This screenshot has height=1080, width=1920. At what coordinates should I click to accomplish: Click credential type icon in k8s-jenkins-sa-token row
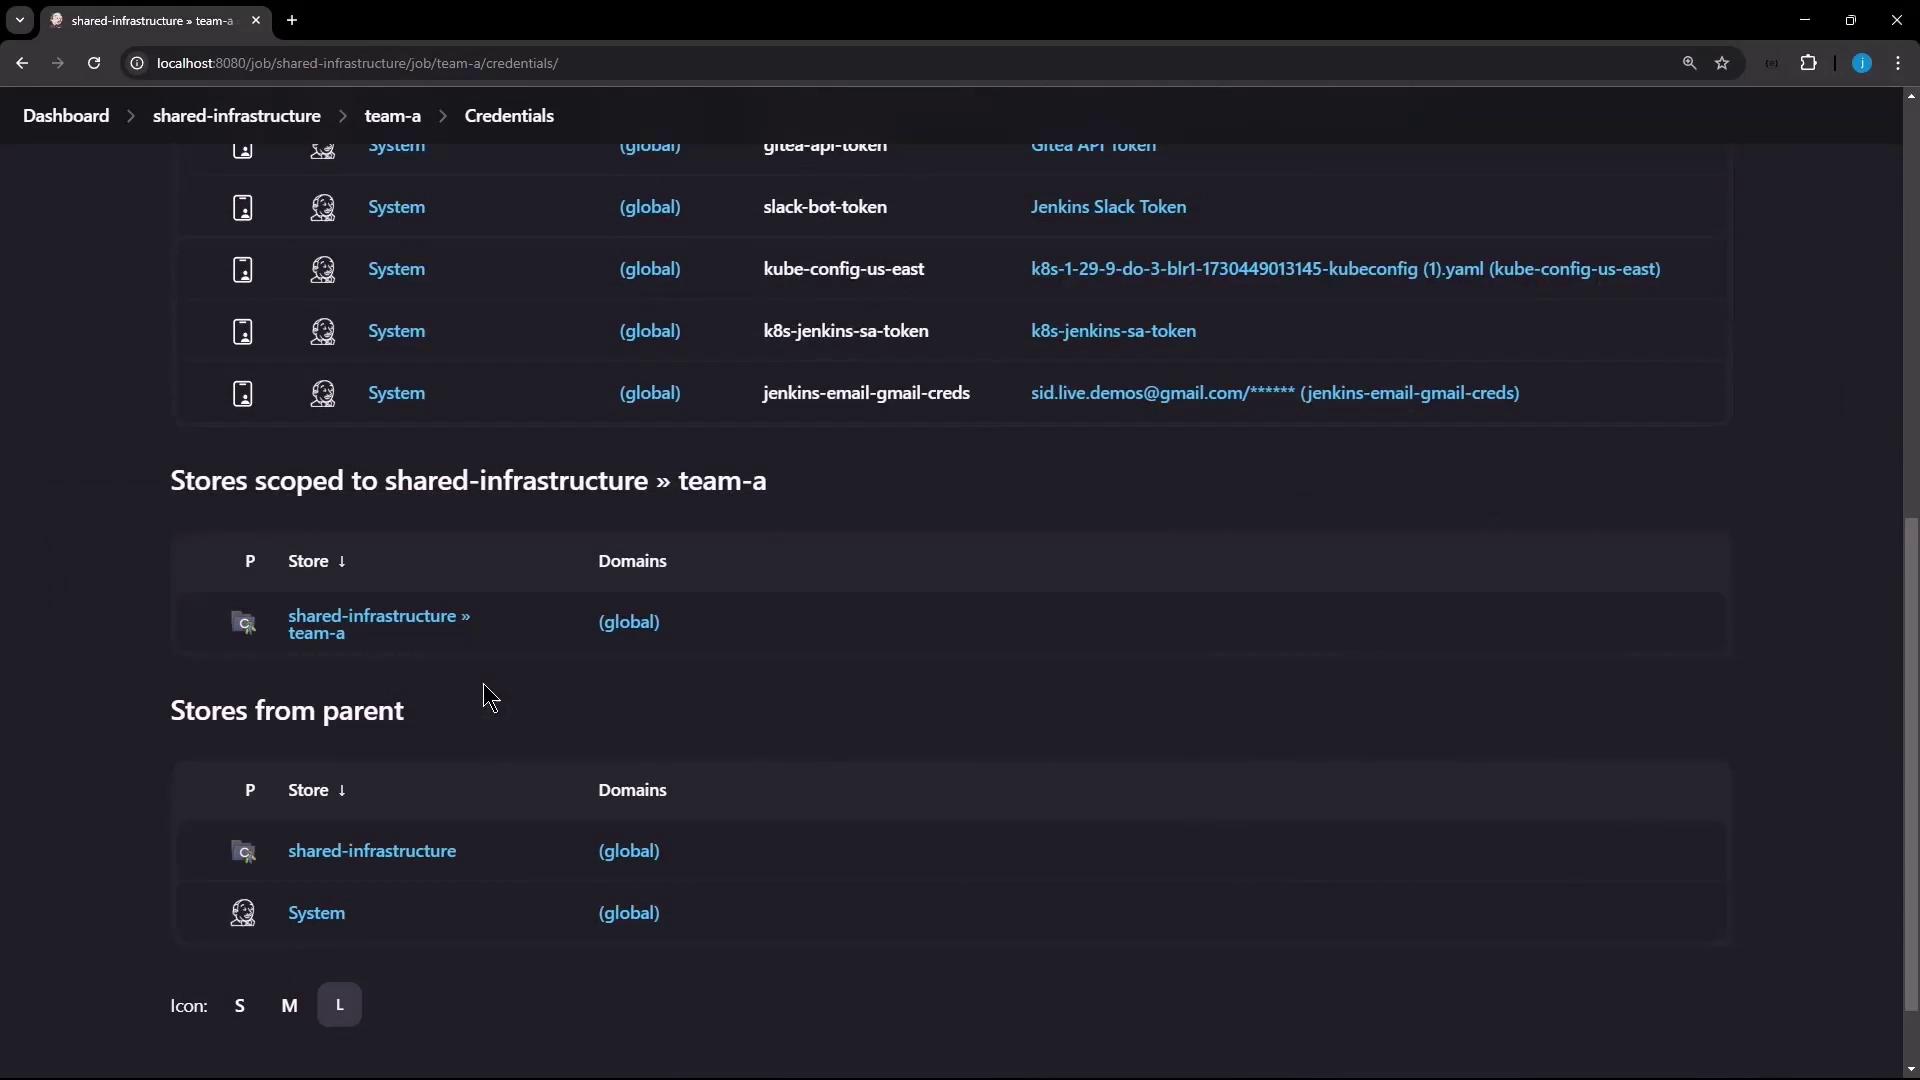click(x=243, y=332)
